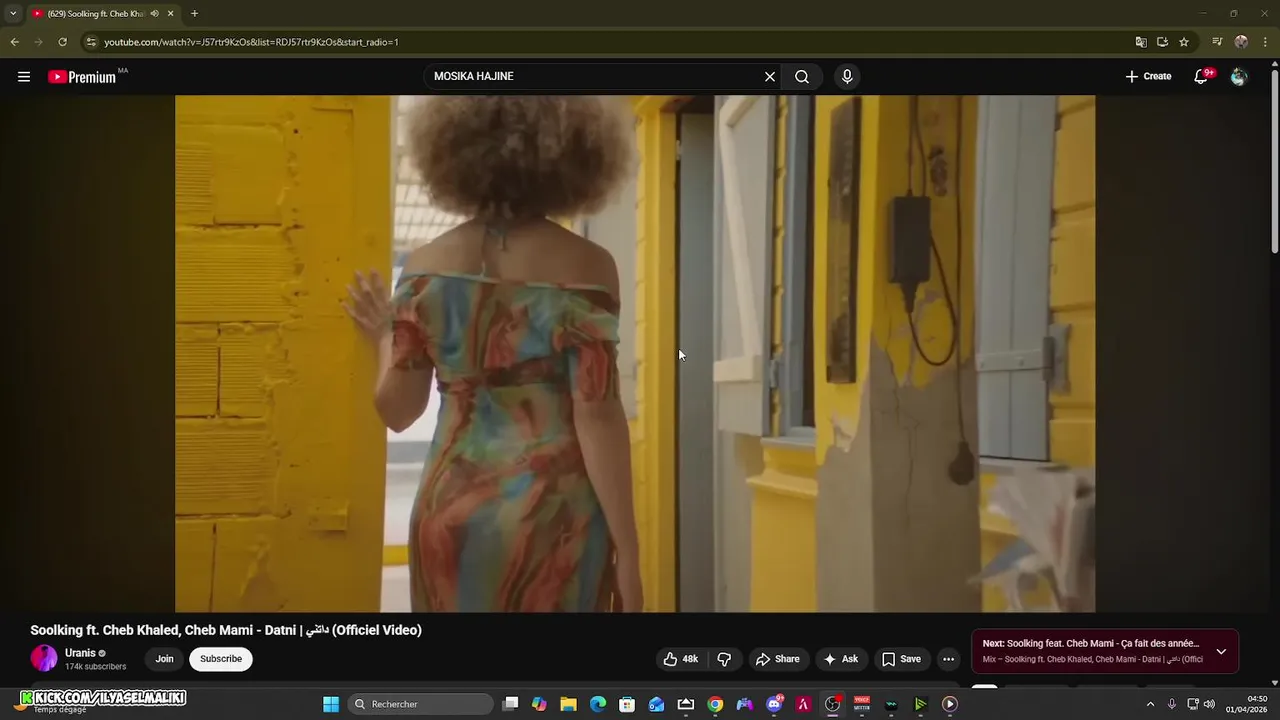Screen dimensions: 1280x720
Task: Share the Datni video
Action: tap(778, 659)
